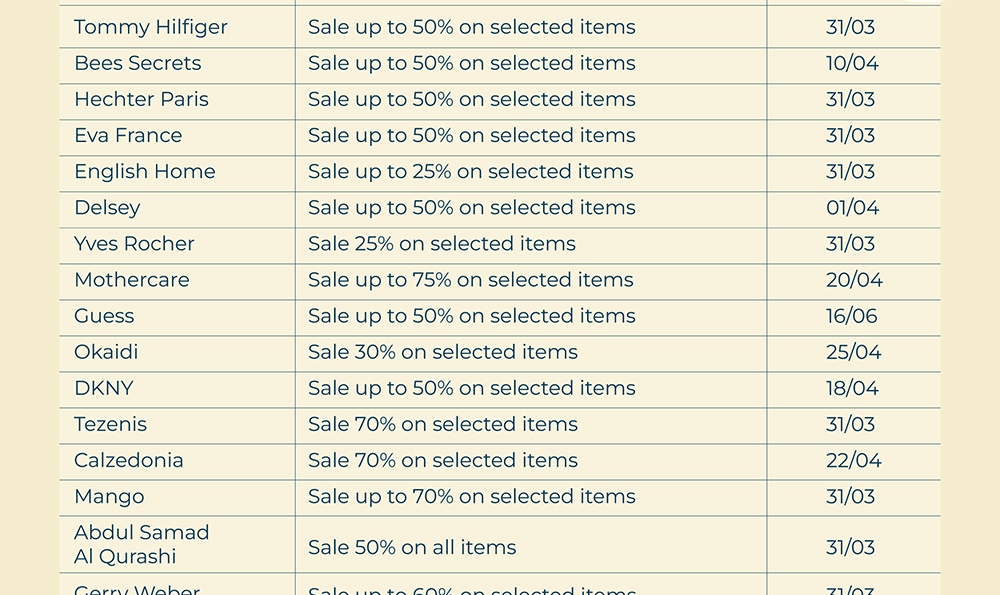Viewport: 1000px width, 595px height.
Task: Select the Mango brand cell
Action: coord(109,495)
